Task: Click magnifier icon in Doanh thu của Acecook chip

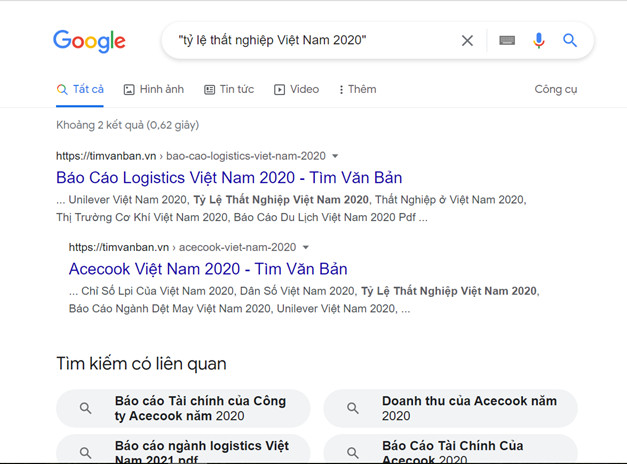Action: [353, 408]
